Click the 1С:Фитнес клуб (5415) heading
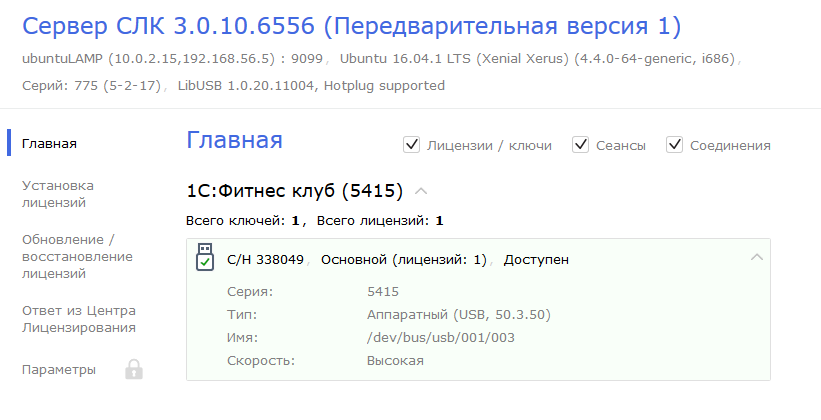821x420 pixels. click(294, 190)
